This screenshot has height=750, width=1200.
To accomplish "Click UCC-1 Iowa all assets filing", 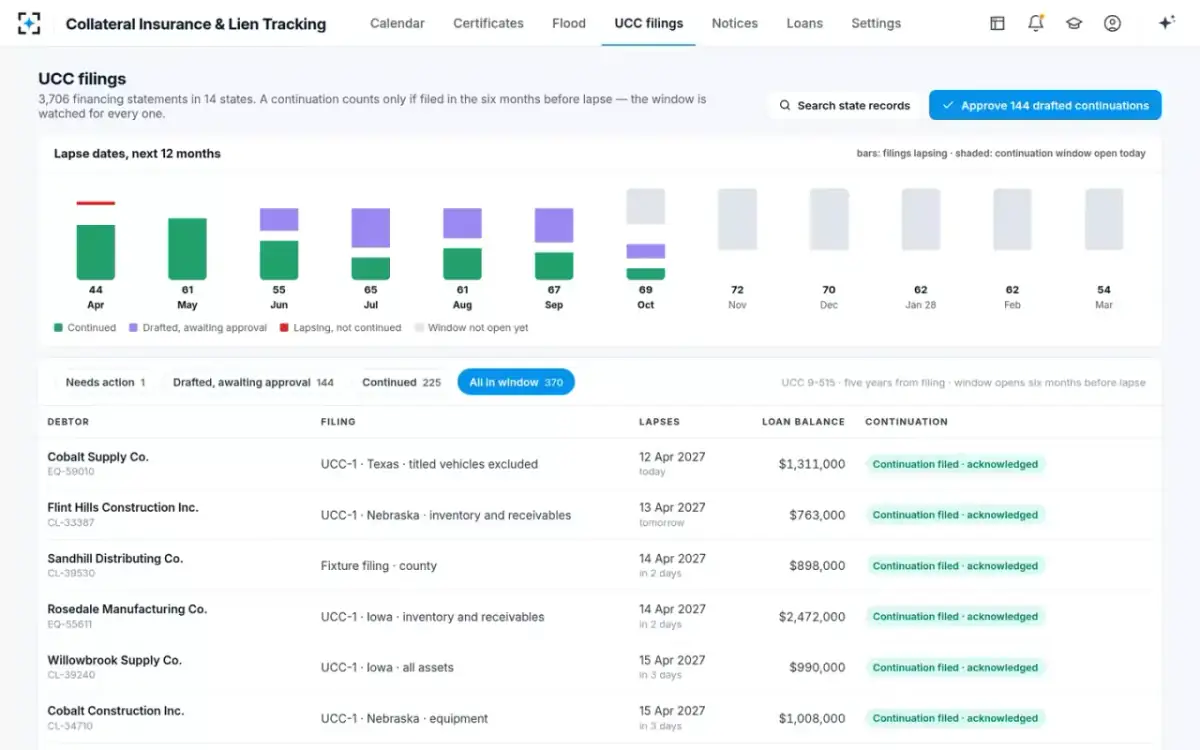I will pyautogui.click(x=387, y=667).
